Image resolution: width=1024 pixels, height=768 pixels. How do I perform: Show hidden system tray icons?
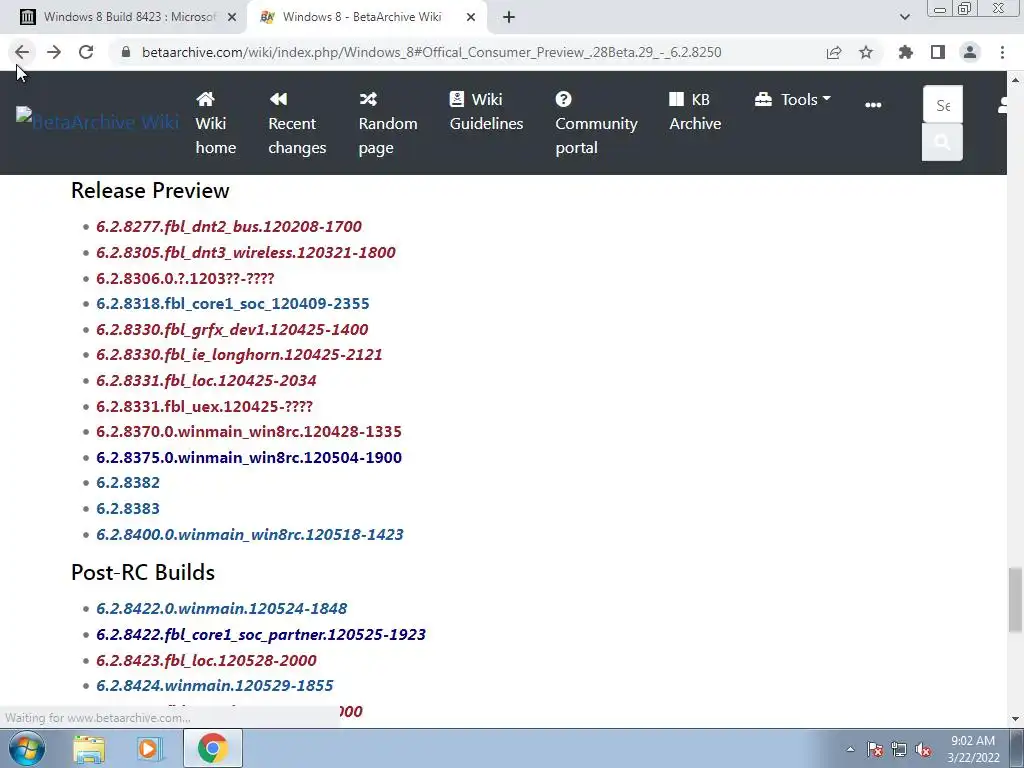pos(850,749)
